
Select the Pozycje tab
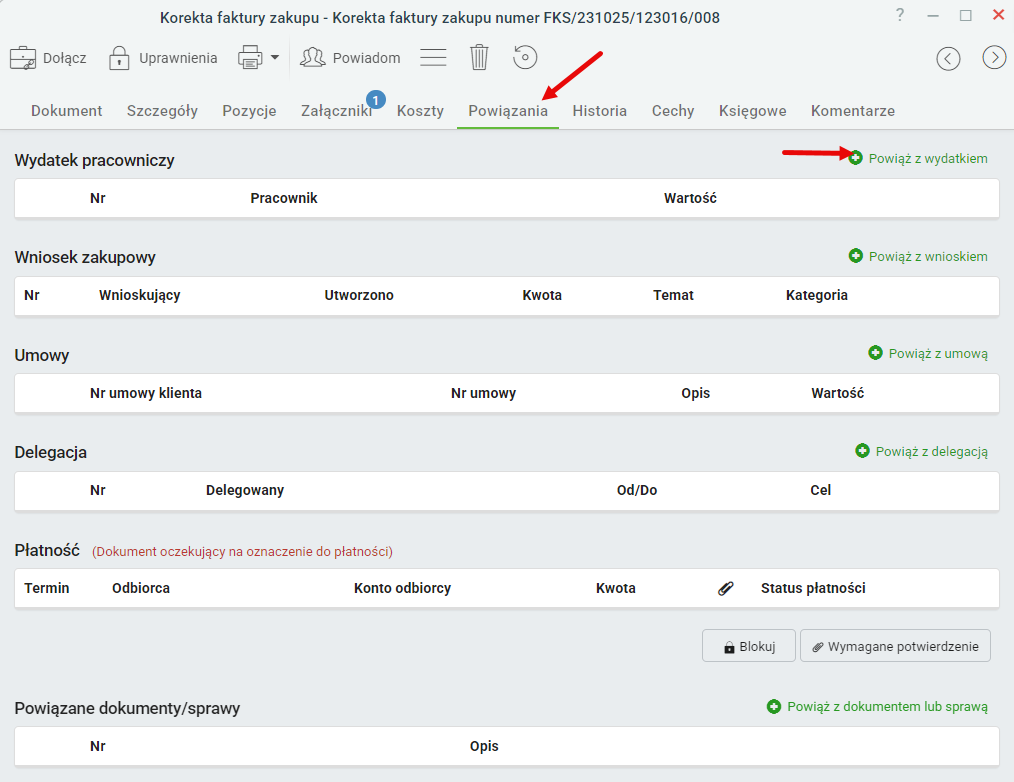click(x=250, y=111)
